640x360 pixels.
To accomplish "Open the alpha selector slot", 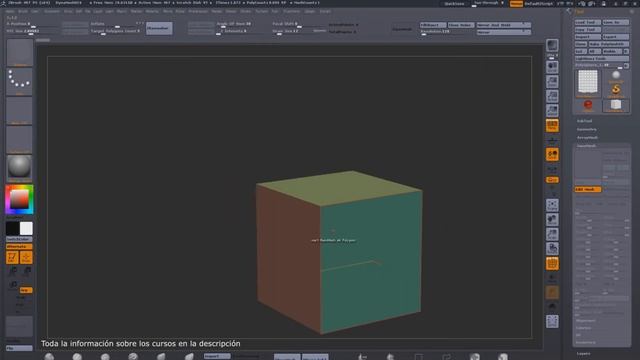I will (20, 111).
